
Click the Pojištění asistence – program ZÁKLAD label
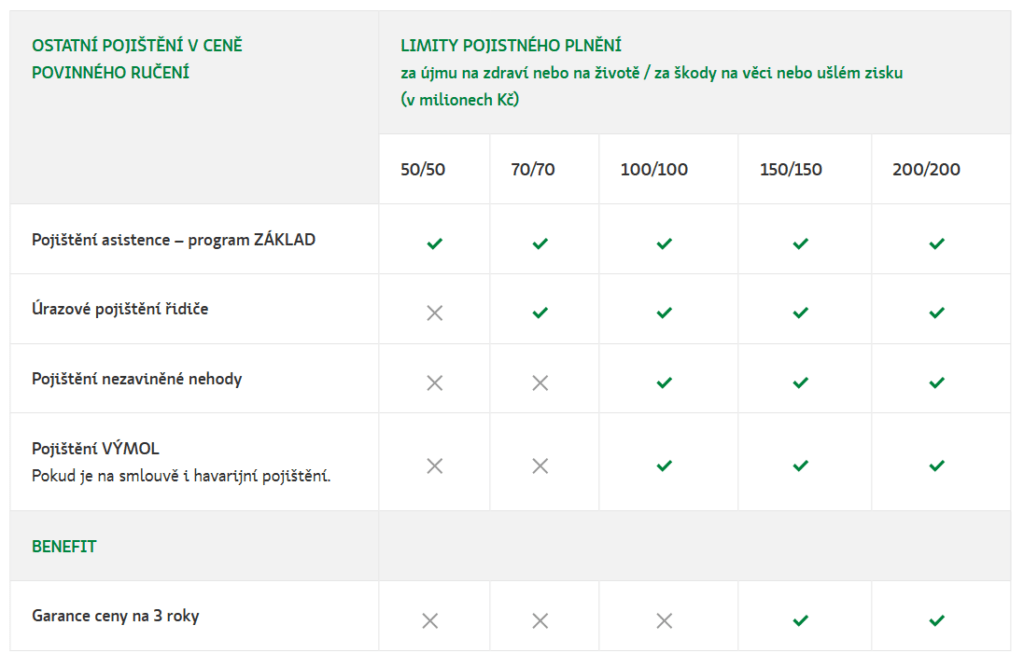coord(173,240)
